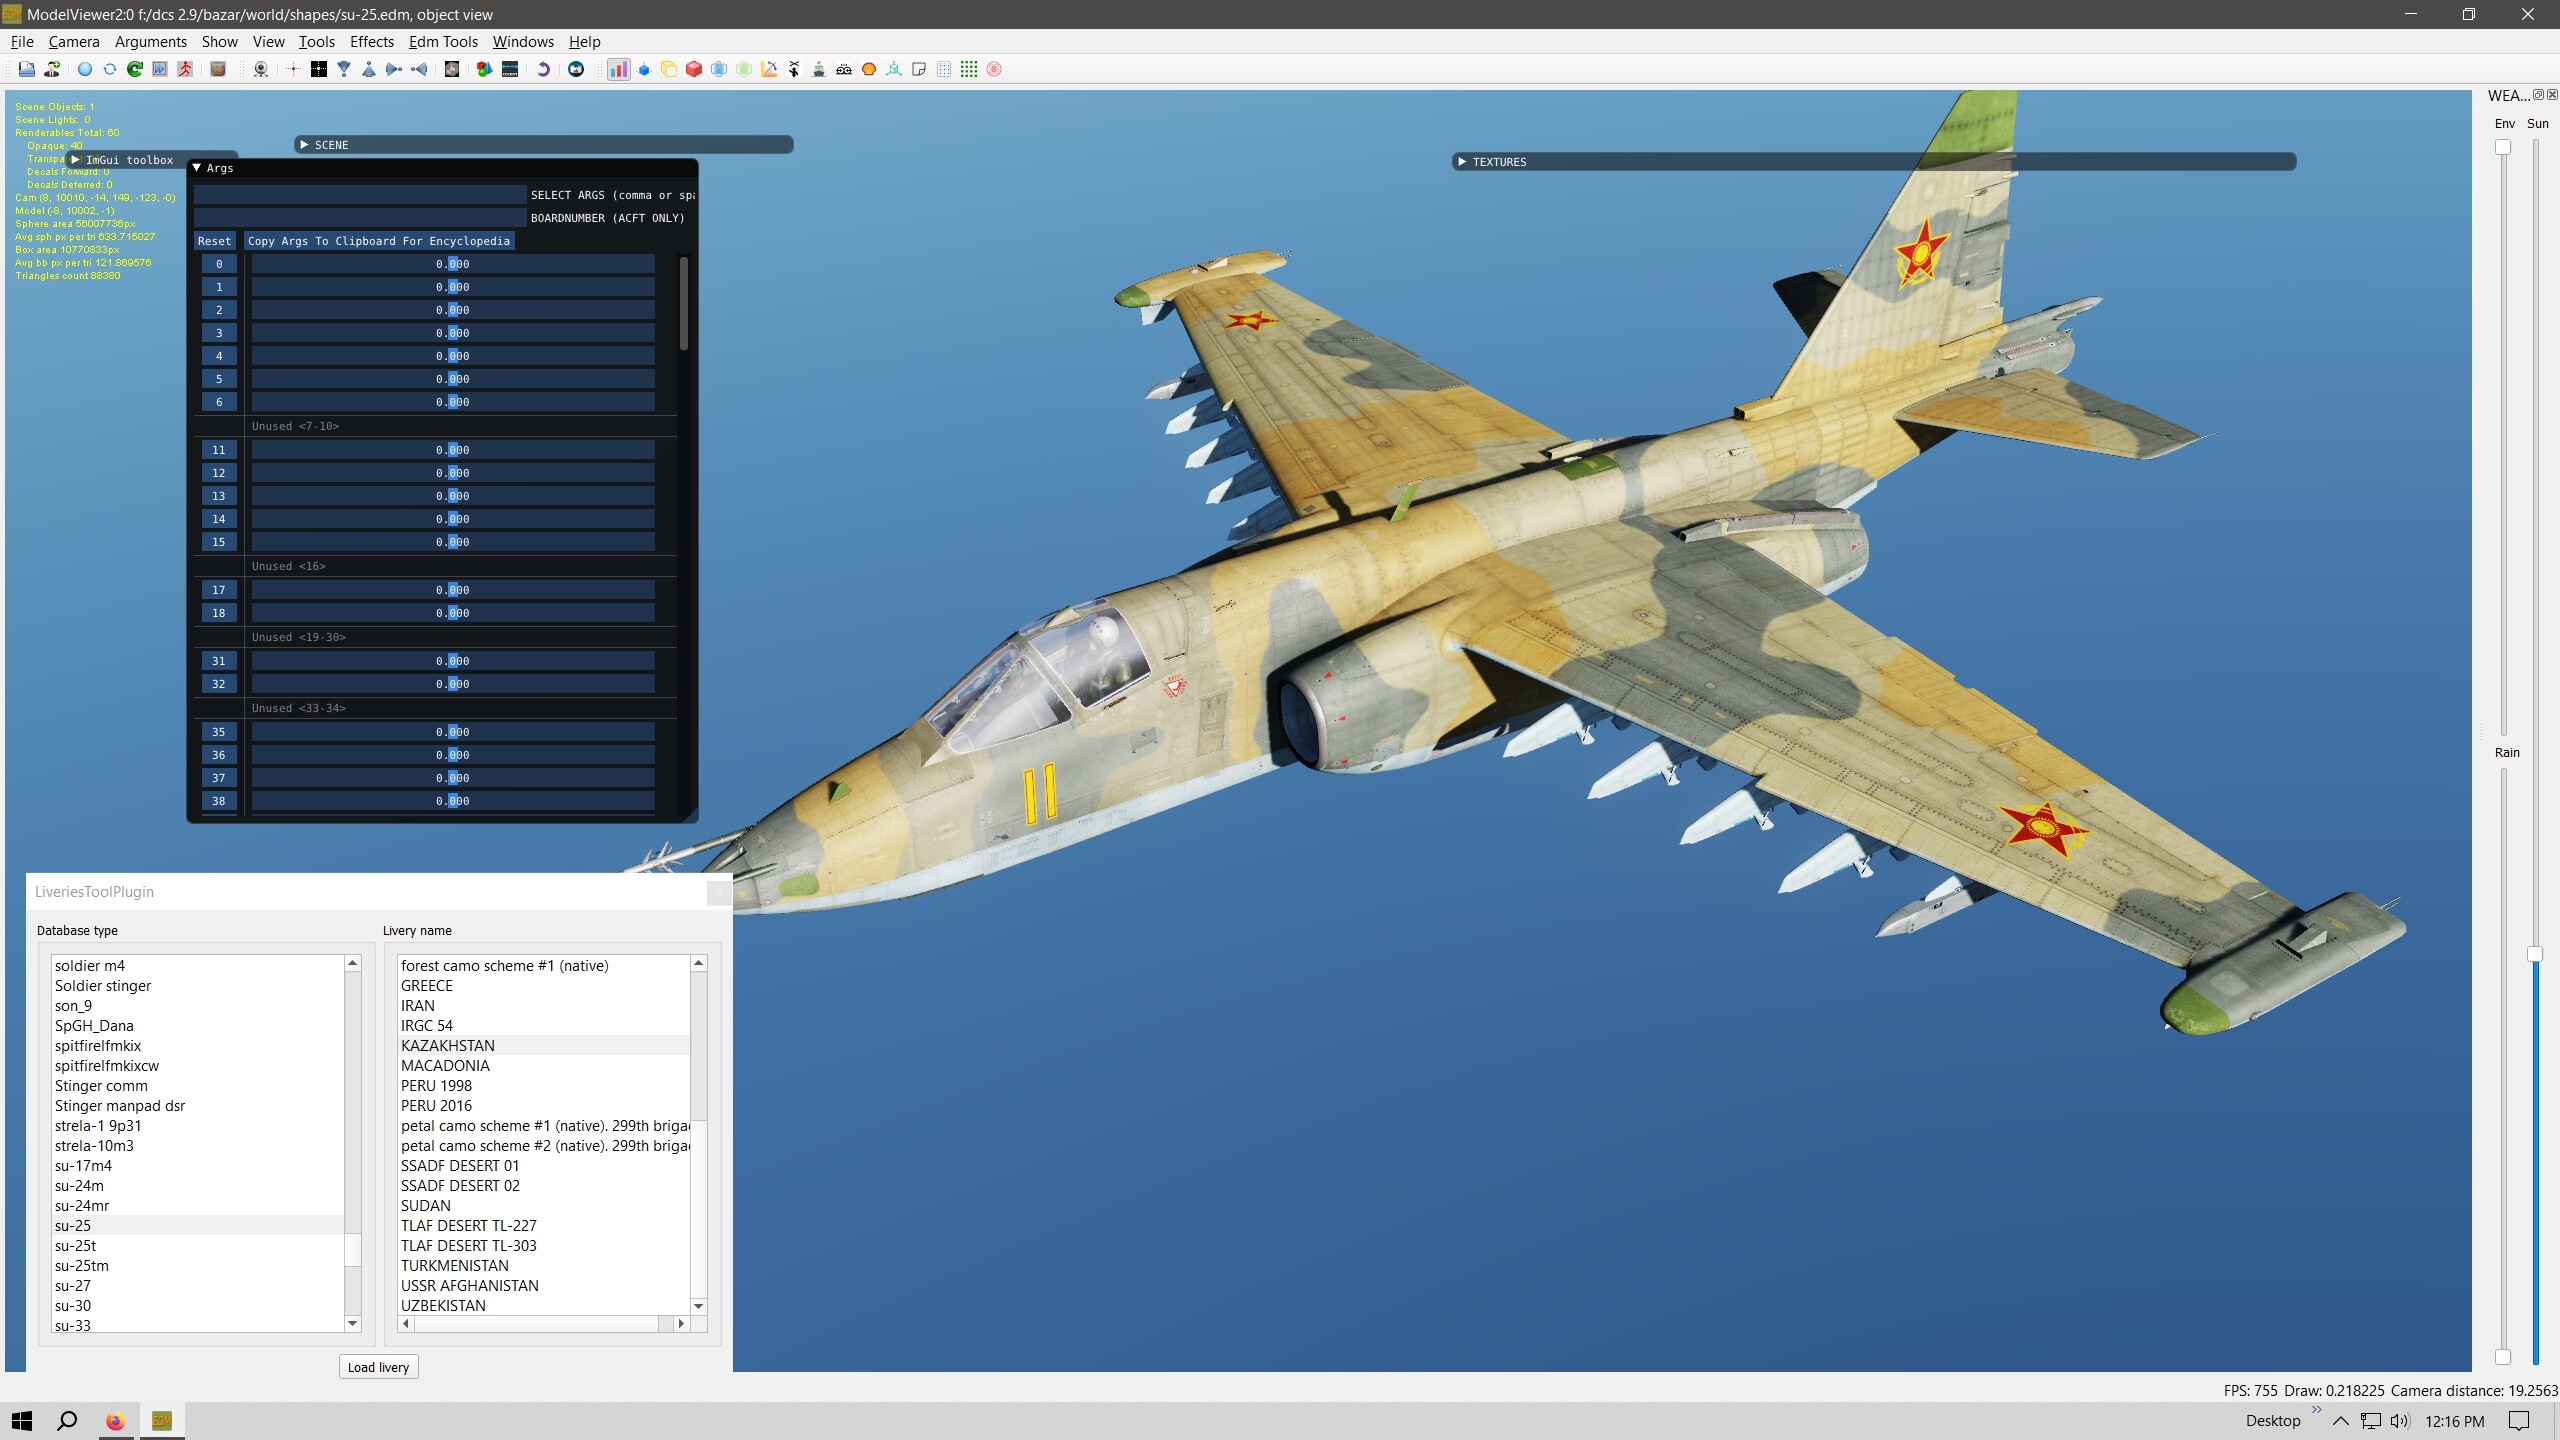Click the BOARDNUMBER input field
Image resolution: width=2560 pixels, height=1440 pixels.
pos(360,218)
